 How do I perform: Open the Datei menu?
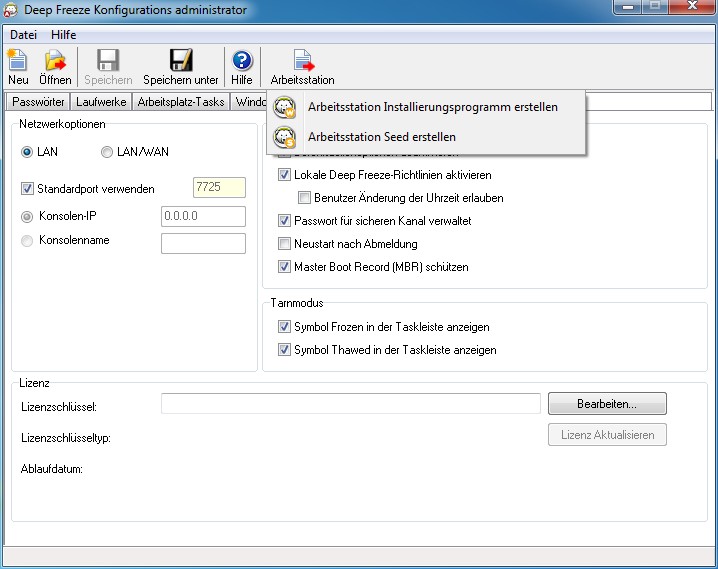click(x=23, y=35)
